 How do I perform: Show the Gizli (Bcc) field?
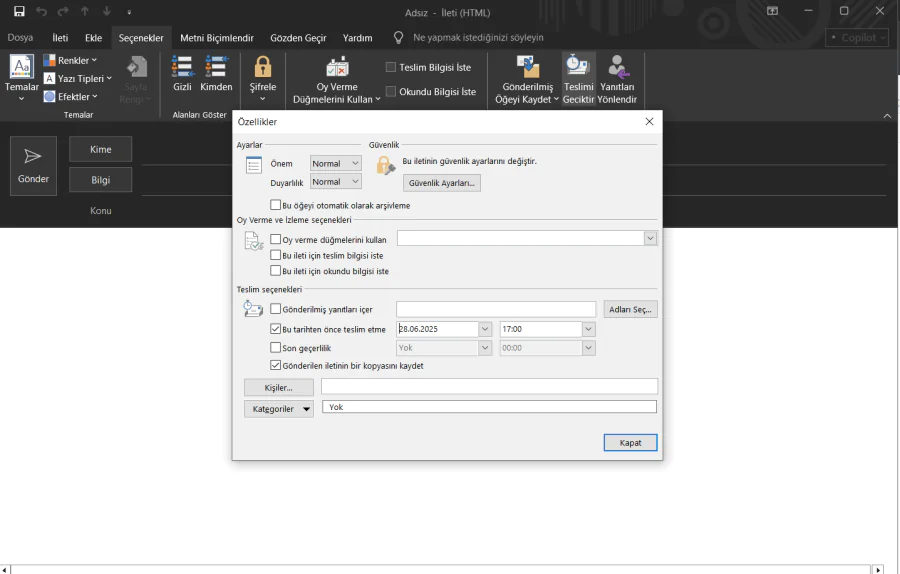tap(183, 73)
